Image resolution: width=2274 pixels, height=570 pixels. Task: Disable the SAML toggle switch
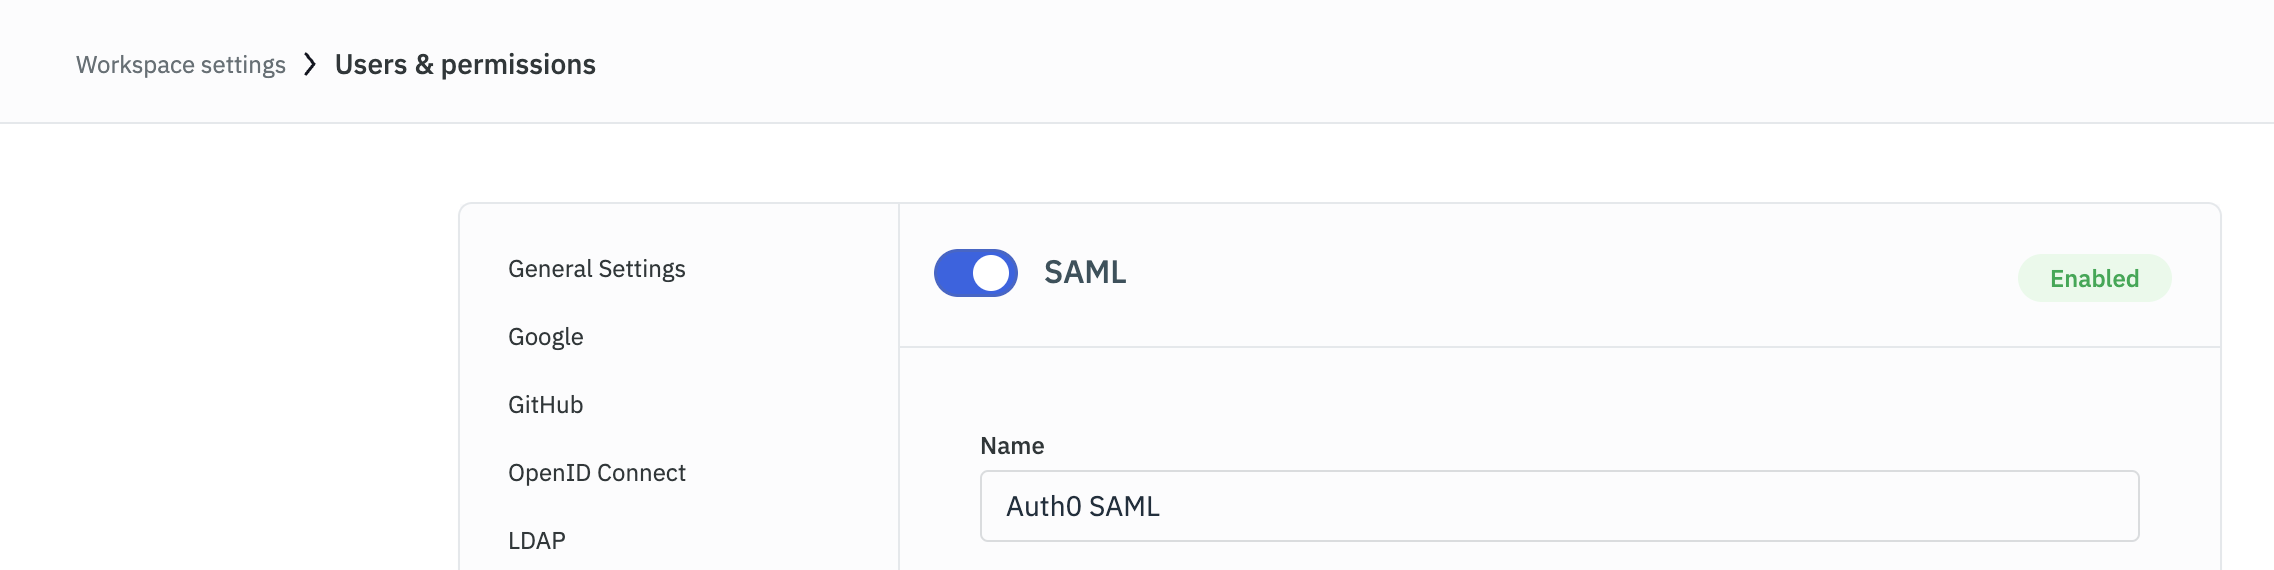point(975,273)
